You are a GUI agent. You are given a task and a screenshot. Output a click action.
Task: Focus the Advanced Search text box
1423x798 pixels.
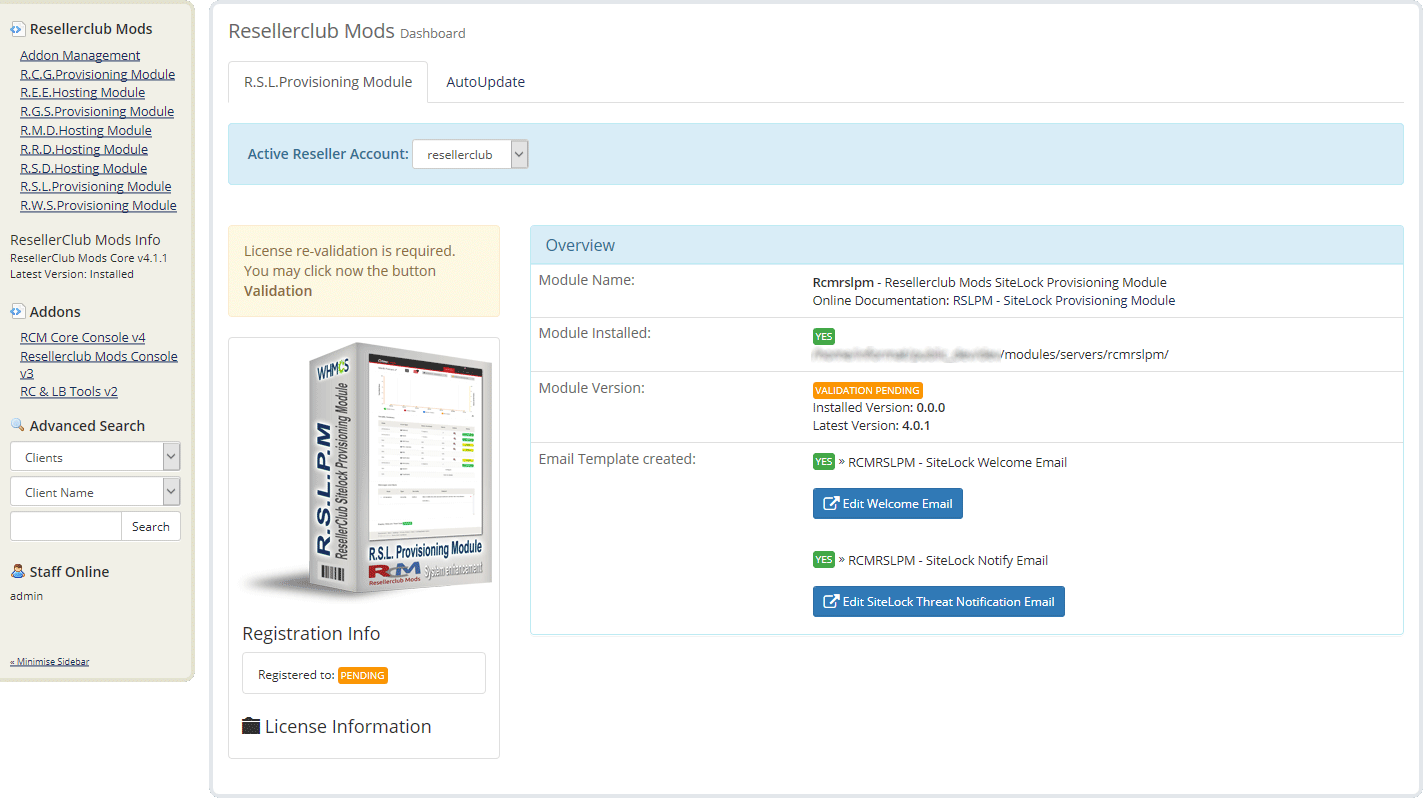[65, 526]
